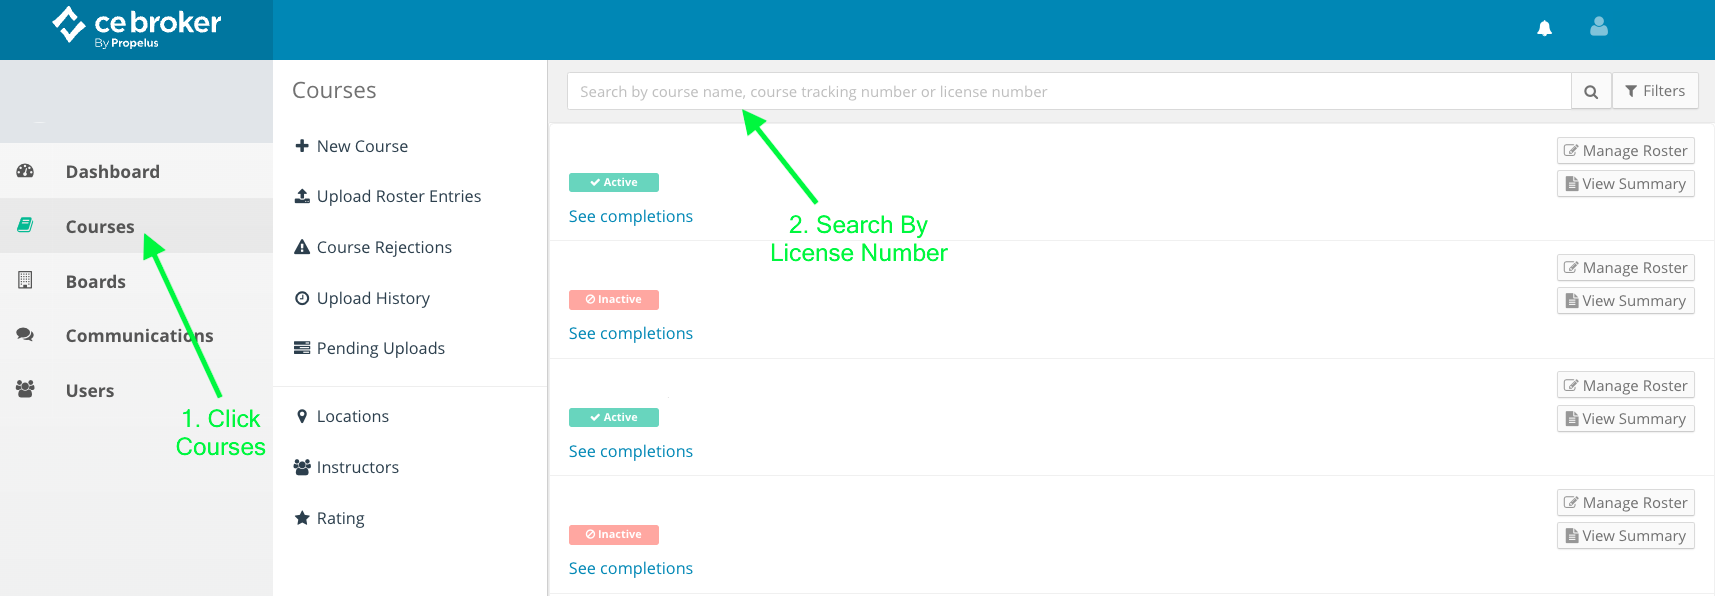Click the Communications chat bubbles icon

[x=26, y=335]
